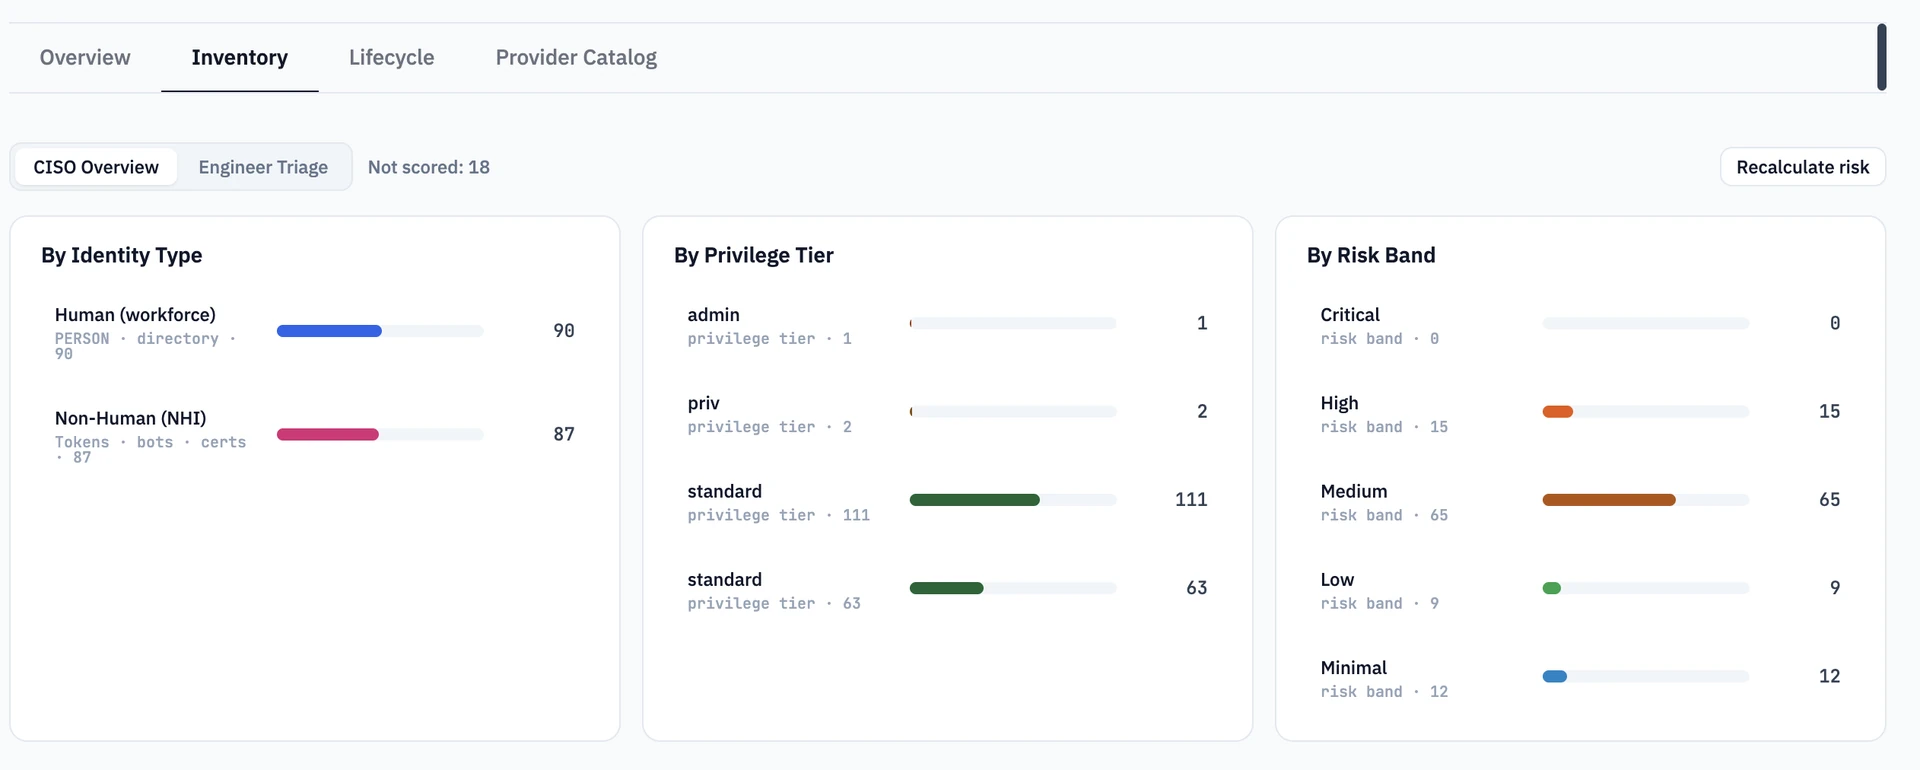
Task: Click the 'Not scored: 18' label
Action: coord(429,167)
